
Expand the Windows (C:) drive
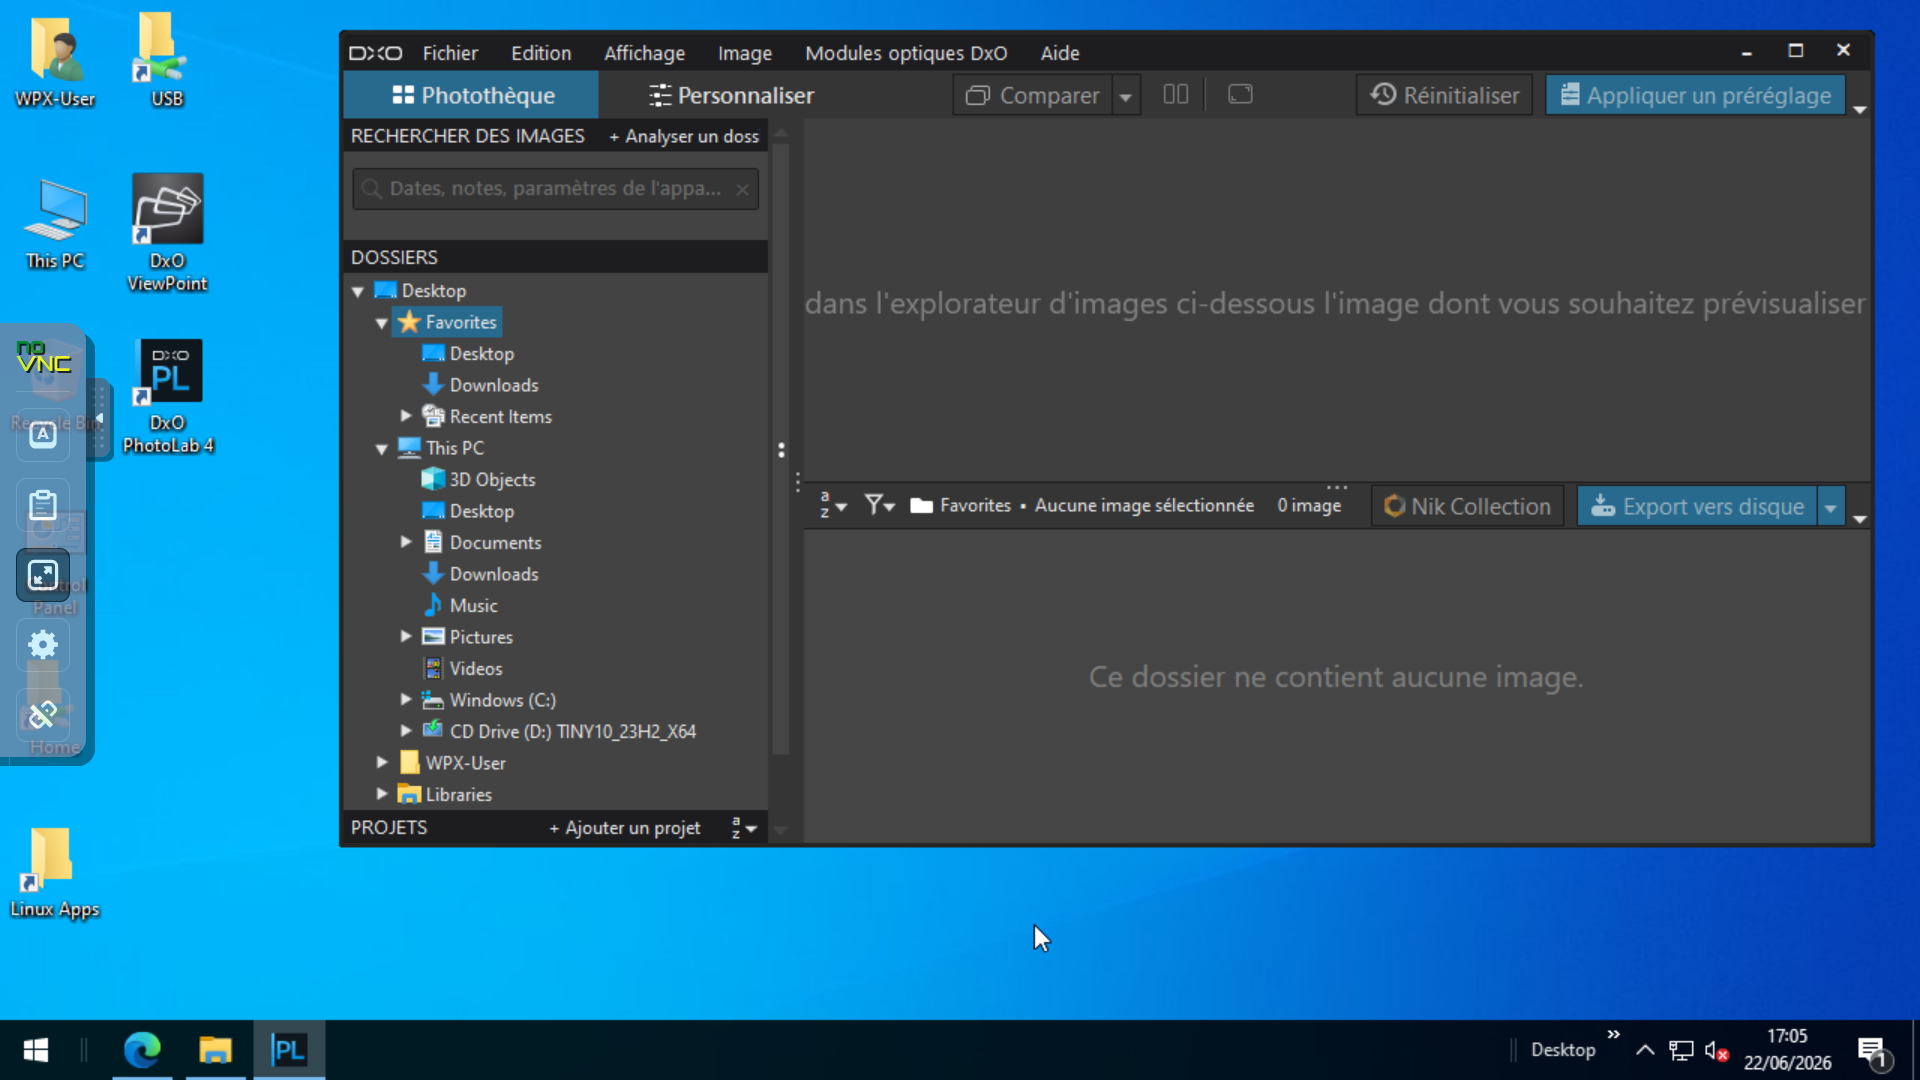[406, 699]
